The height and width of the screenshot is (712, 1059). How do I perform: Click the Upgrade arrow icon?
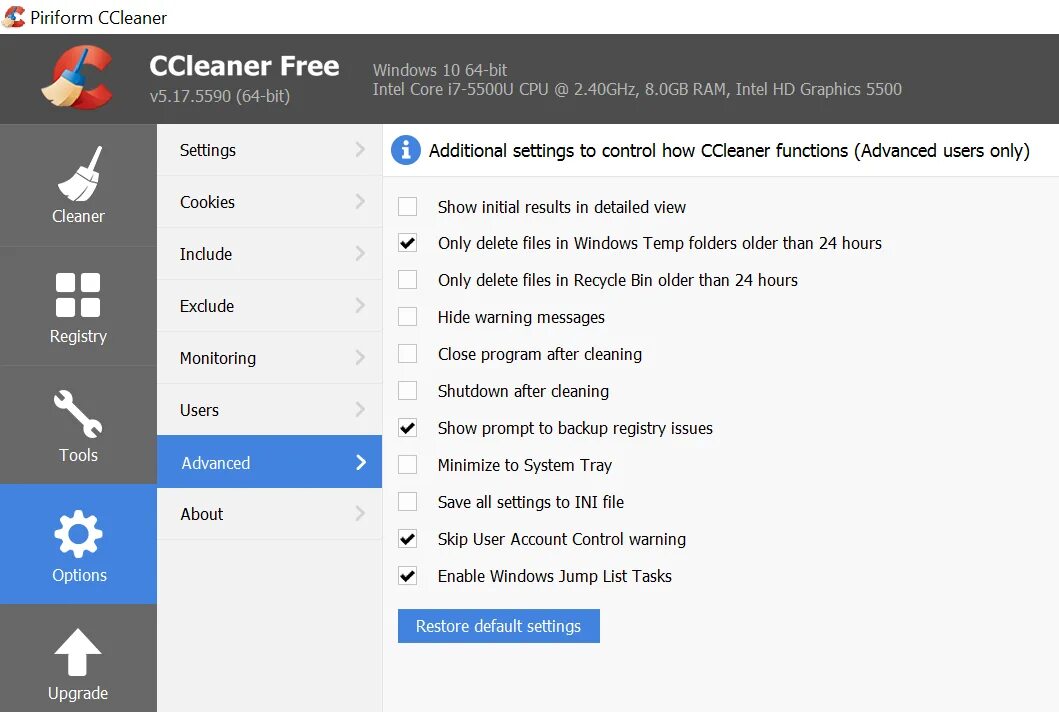coord(78,652)
